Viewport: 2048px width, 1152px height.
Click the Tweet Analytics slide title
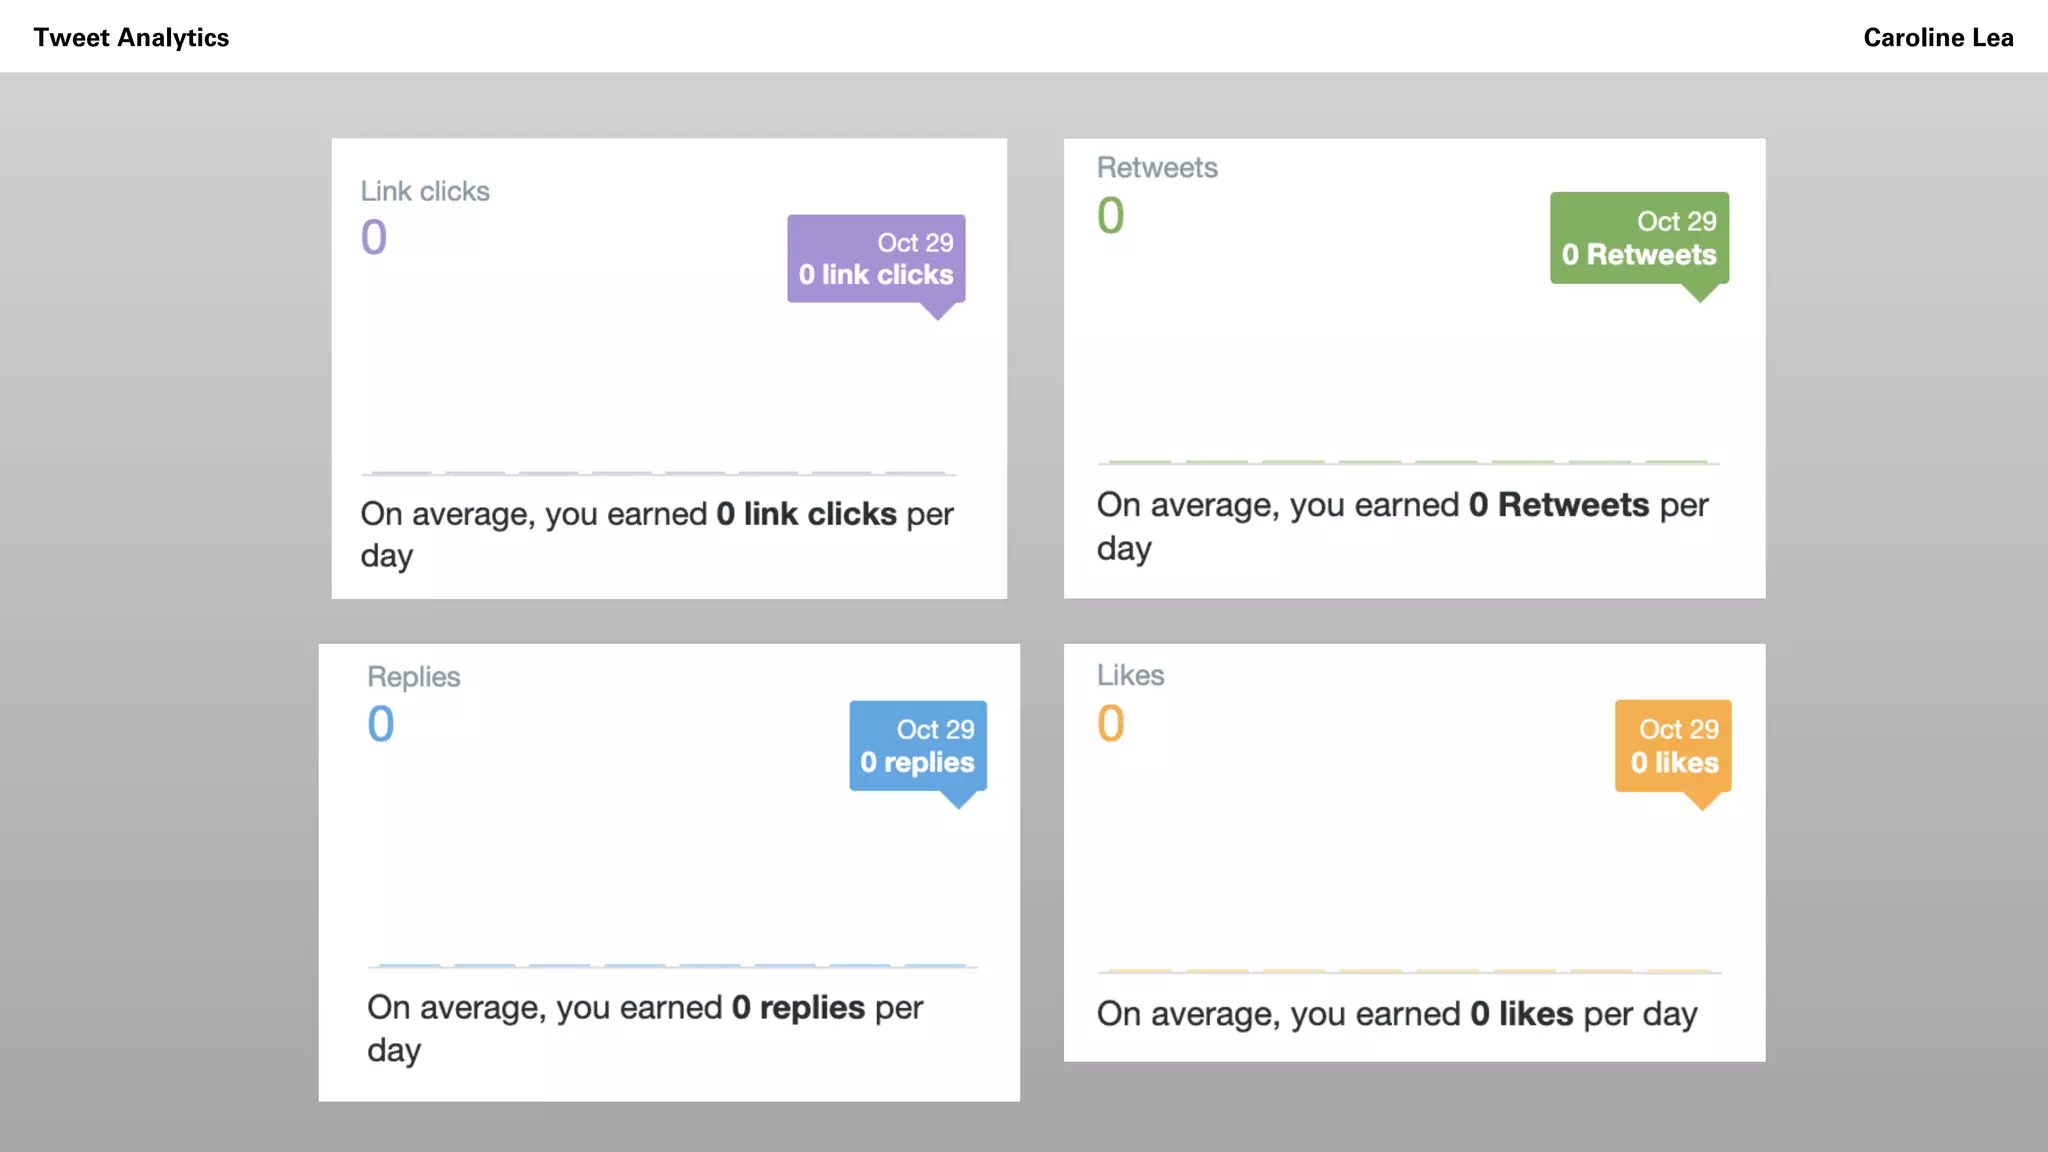131,38
